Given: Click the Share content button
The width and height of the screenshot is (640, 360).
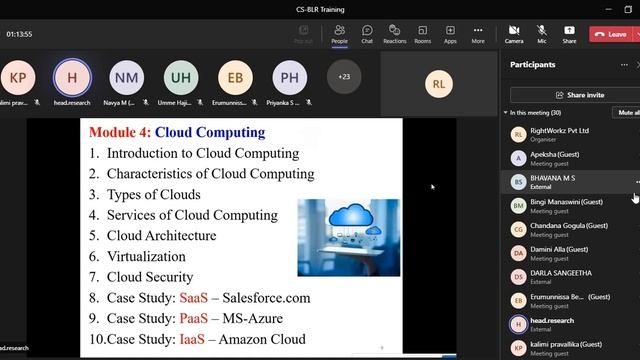Looking at the screenshot, I should point(569,34).
